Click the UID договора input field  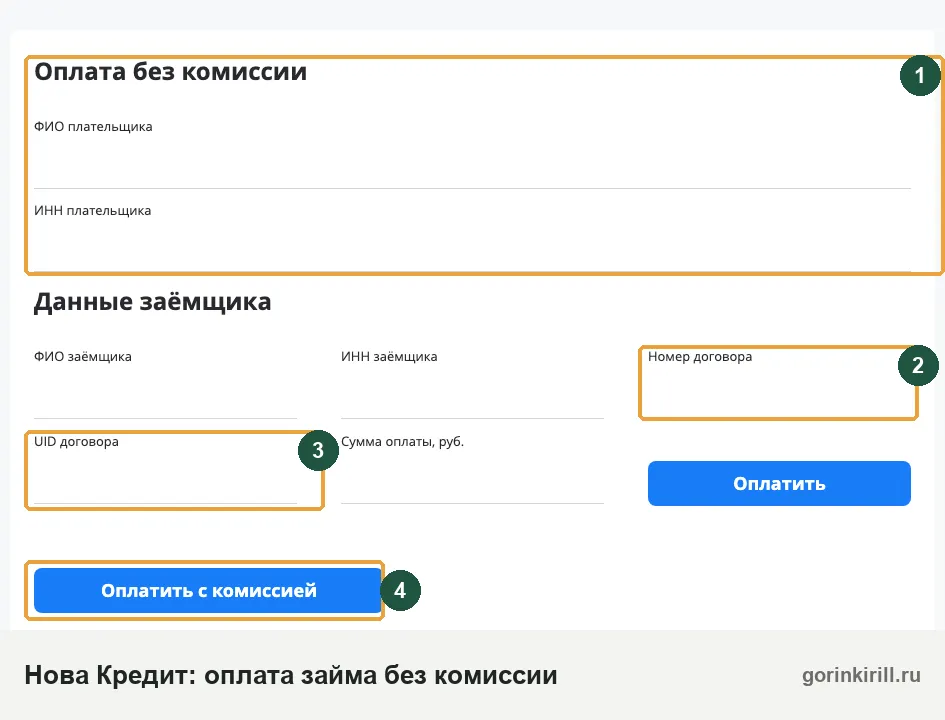pos(165,478)
